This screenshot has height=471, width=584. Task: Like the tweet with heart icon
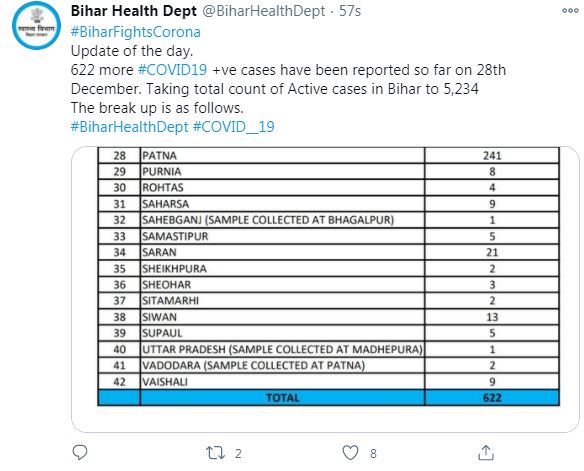pos(350,453)
